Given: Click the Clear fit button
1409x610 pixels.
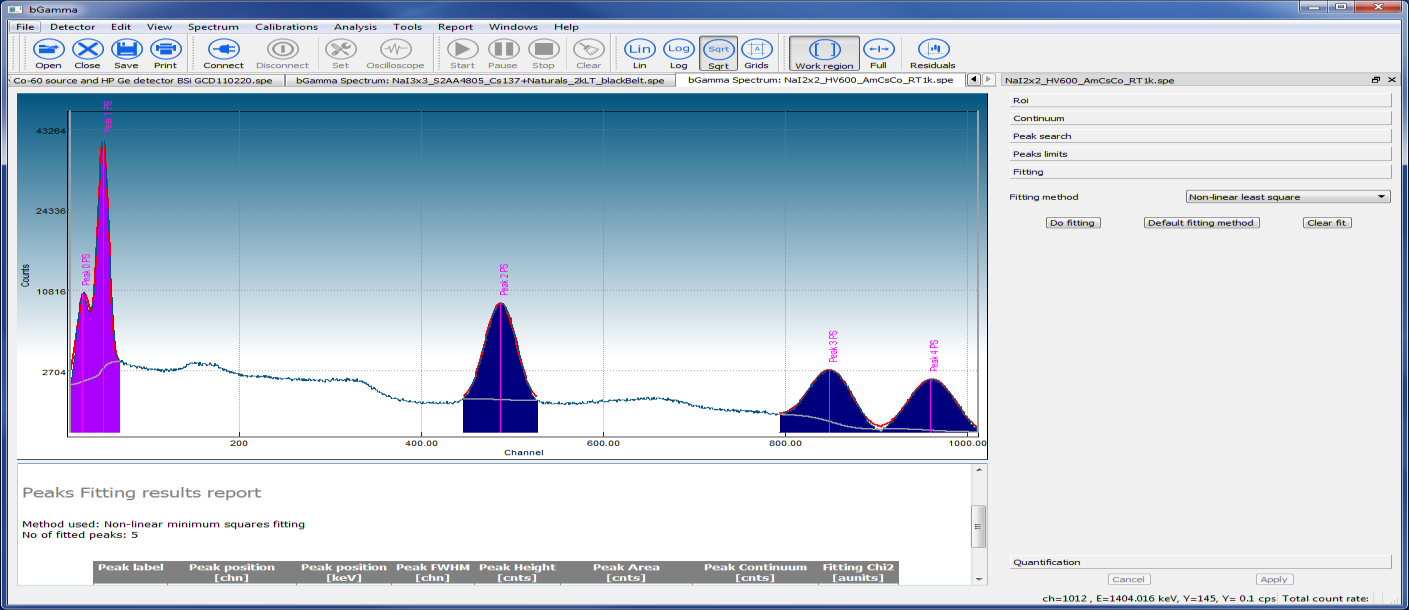Looking at the screenshot, I should 1327,223.
